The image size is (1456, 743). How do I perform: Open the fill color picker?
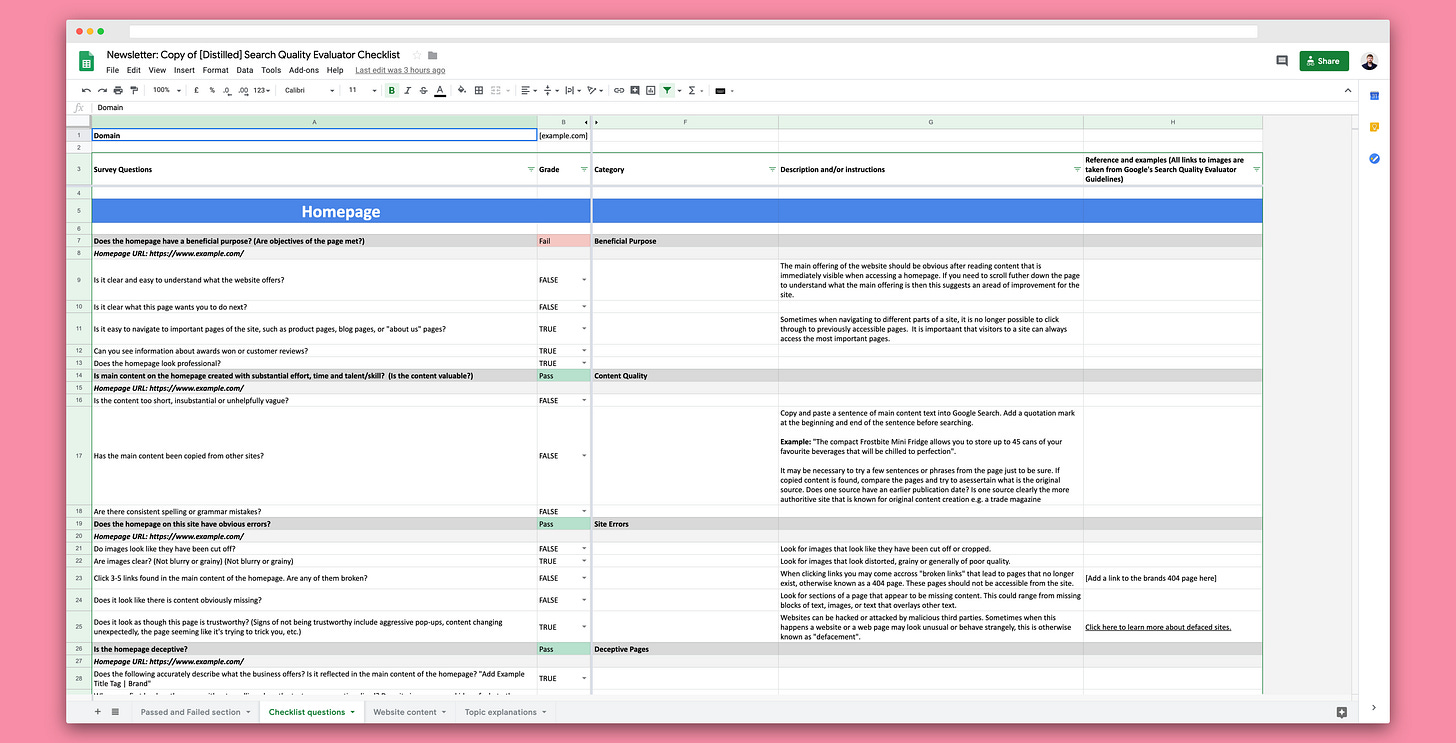click(x=462, y=90)
